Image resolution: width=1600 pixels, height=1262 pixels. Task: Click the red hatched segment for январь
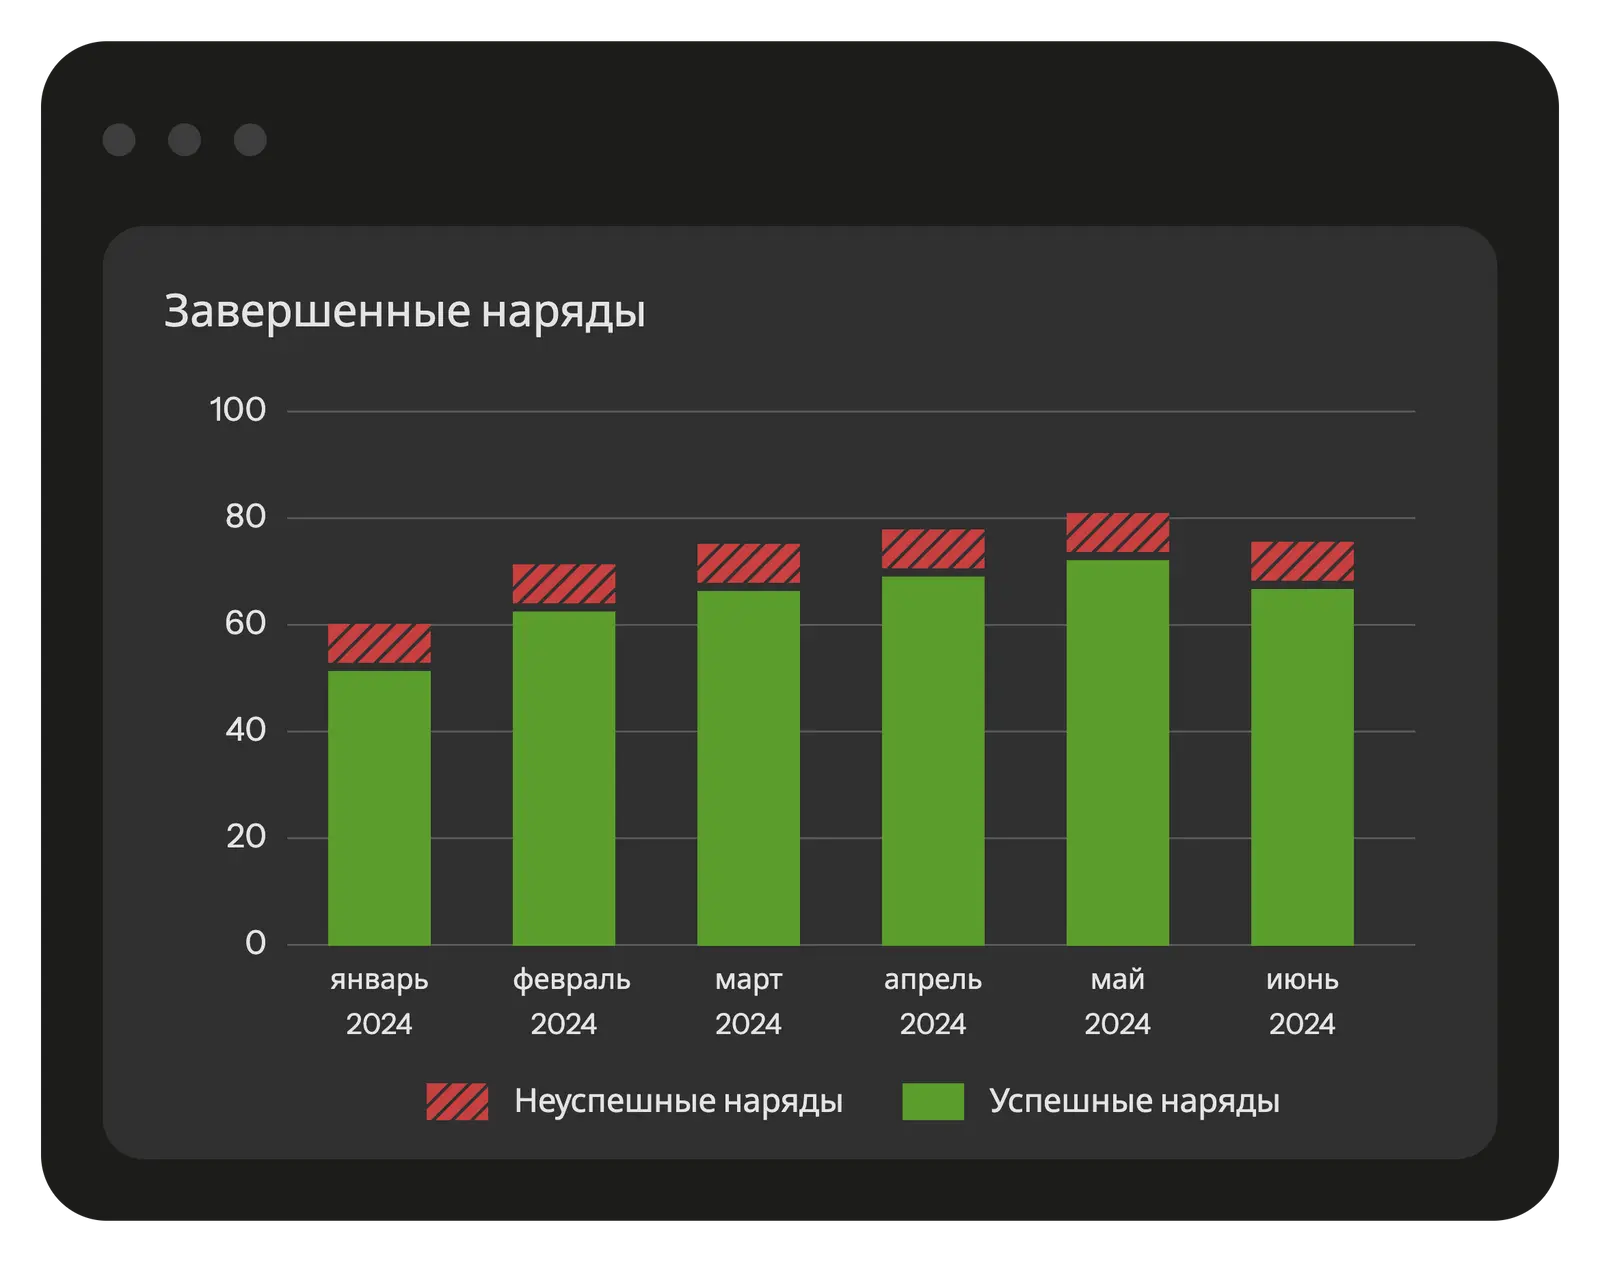tap(379, 643)
